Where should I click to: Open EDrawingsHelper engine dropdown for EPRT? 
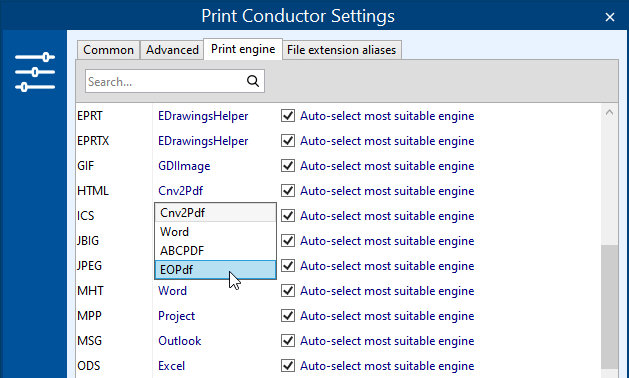point(203,116)
